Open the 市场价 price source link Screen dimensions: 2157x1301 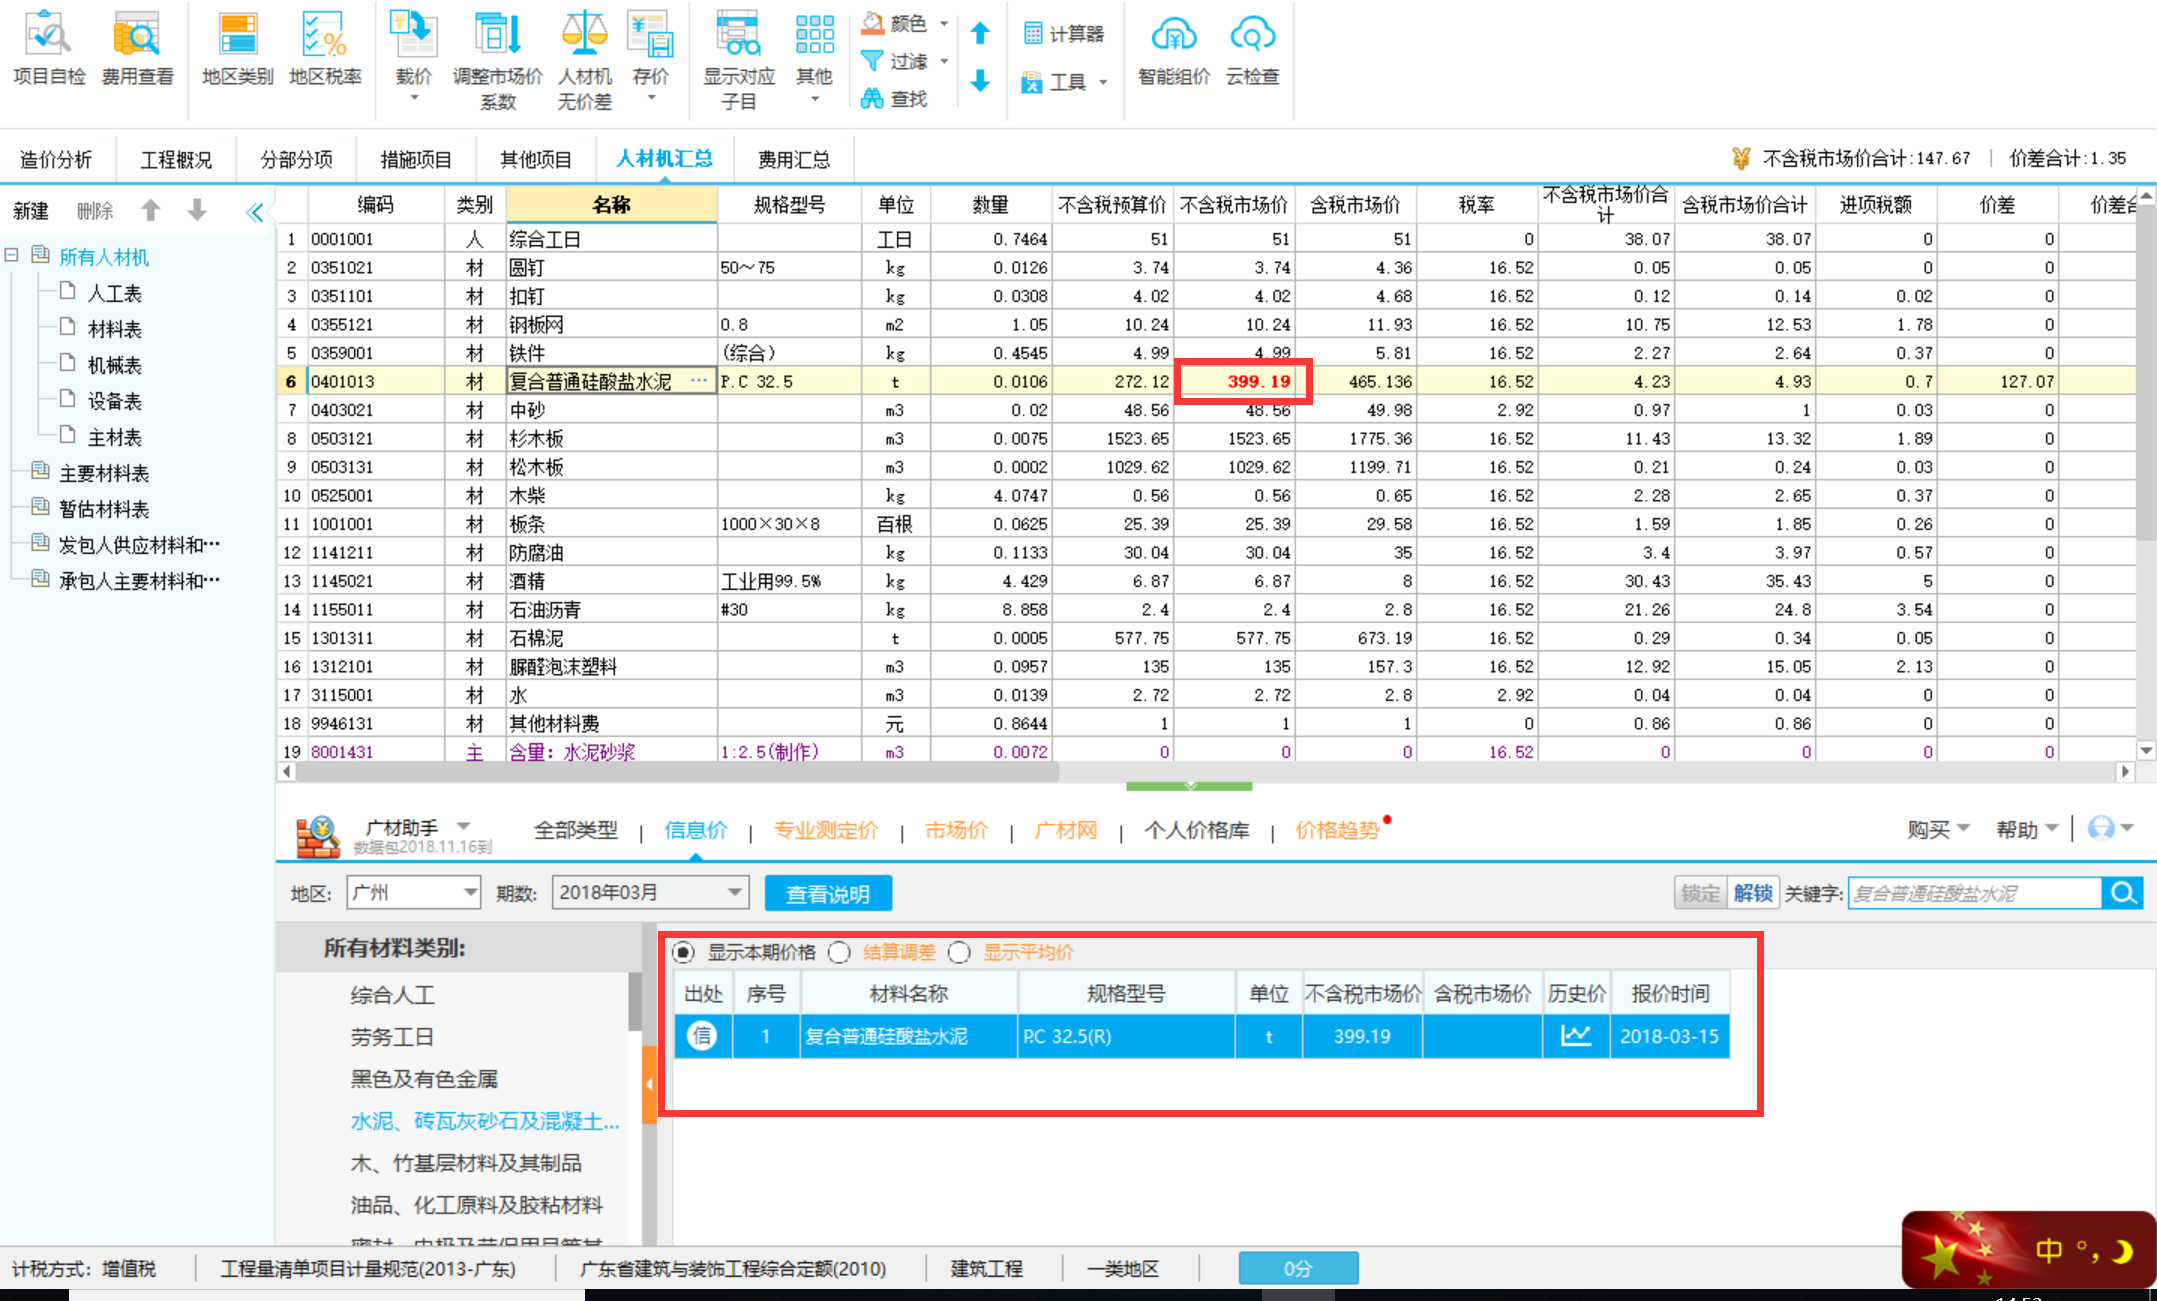point(956,830)
